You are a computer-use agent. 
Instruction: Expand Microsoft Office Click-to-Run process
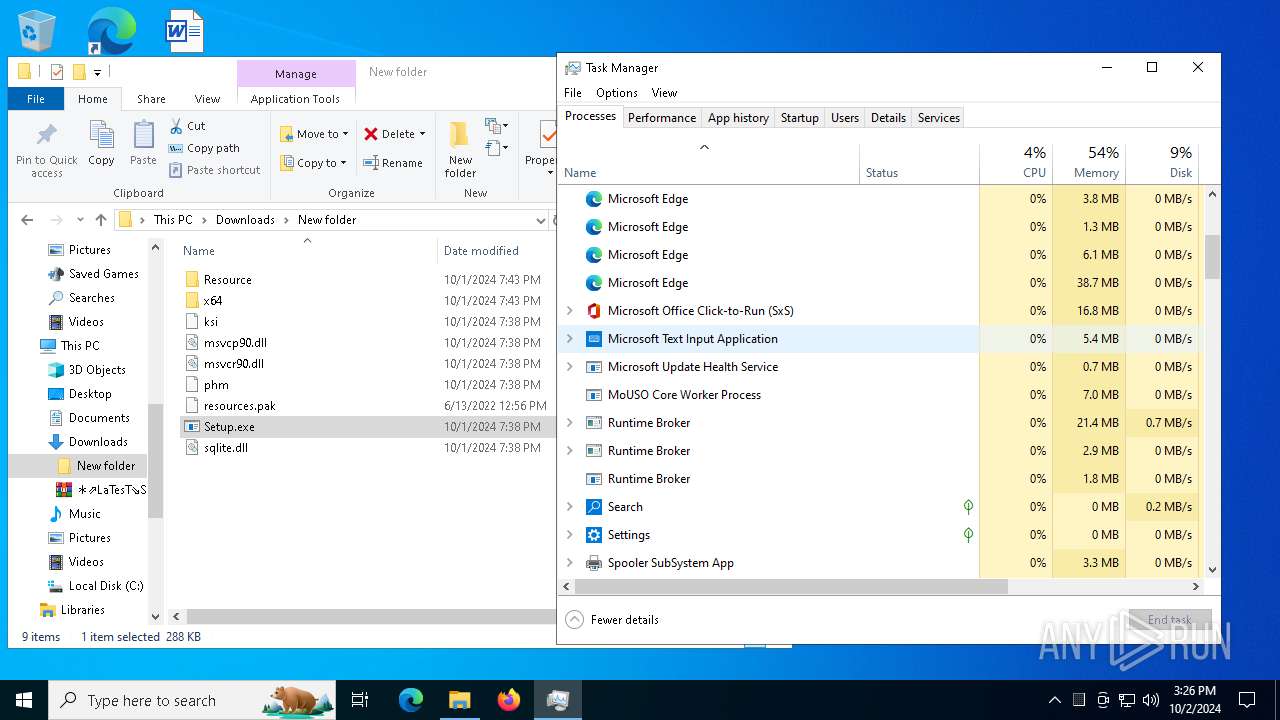(570, 311)
